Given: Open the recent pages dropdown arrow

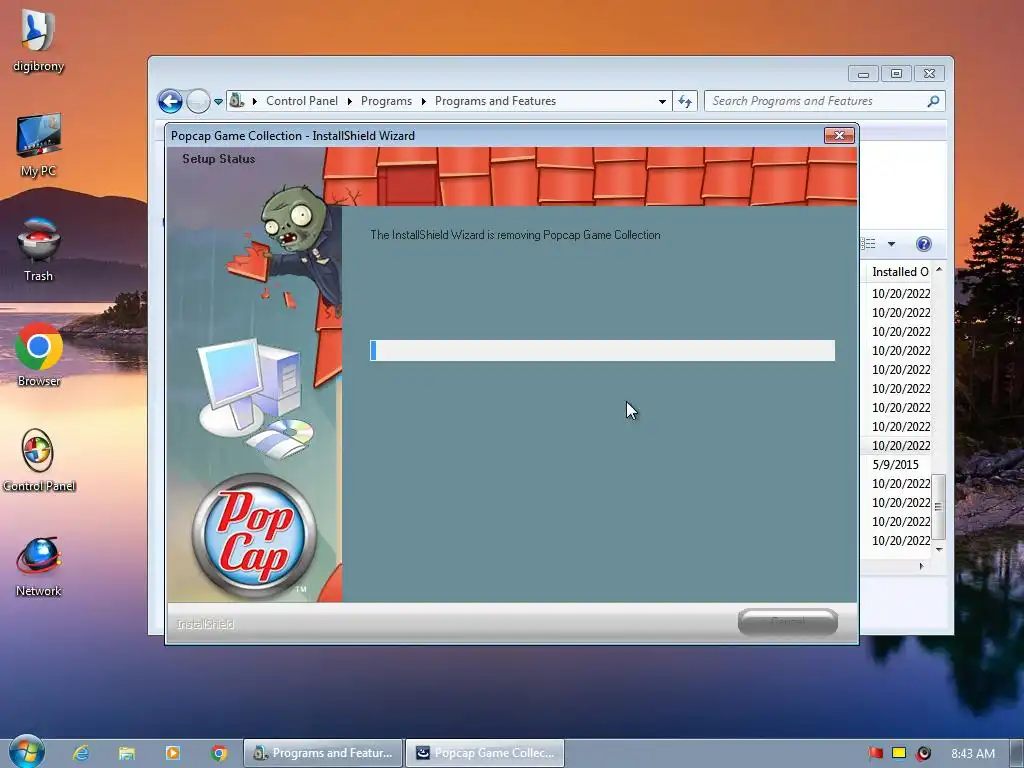Looking at the screenshot, I should coord(218,101).
